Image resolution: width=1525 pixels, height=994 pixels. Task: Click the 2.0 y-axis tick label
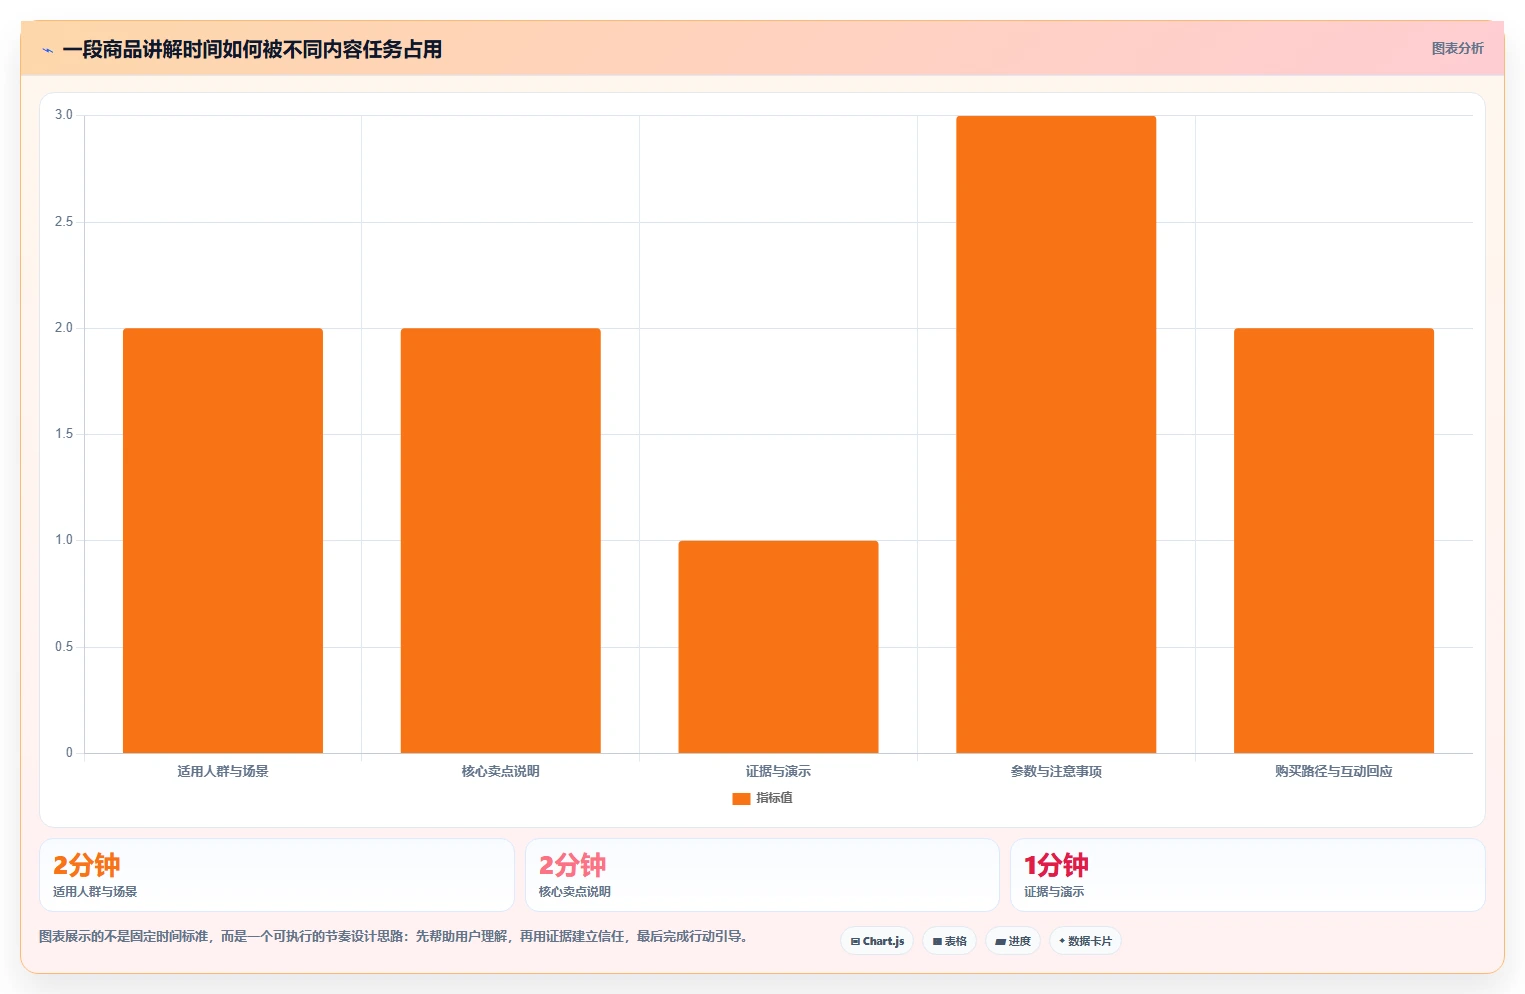pyautogui.click(x=64, y=328)
